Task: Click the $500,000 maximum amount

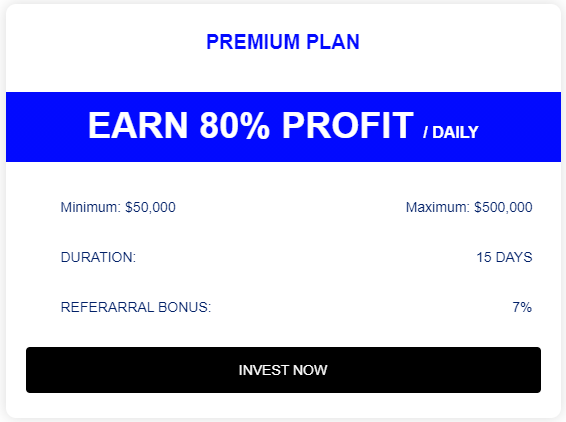Action: point(503,207)
